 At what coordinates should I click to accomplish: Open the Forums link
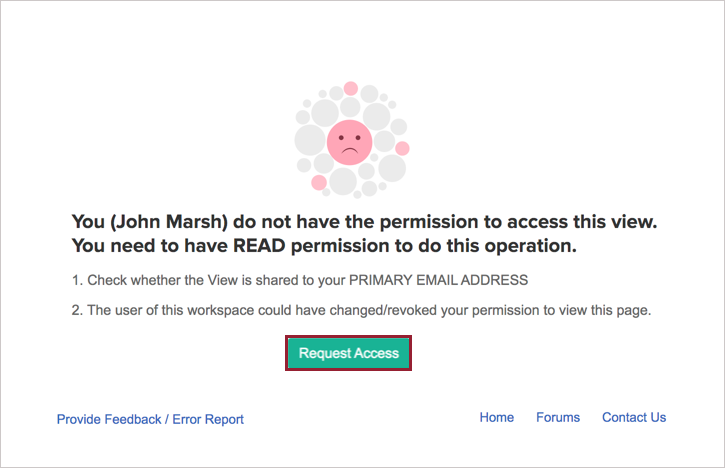[x=558, y=417]
